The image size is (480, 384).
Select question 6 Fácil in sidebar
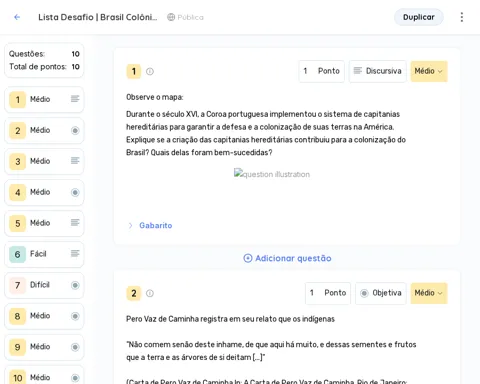point(44,254)
